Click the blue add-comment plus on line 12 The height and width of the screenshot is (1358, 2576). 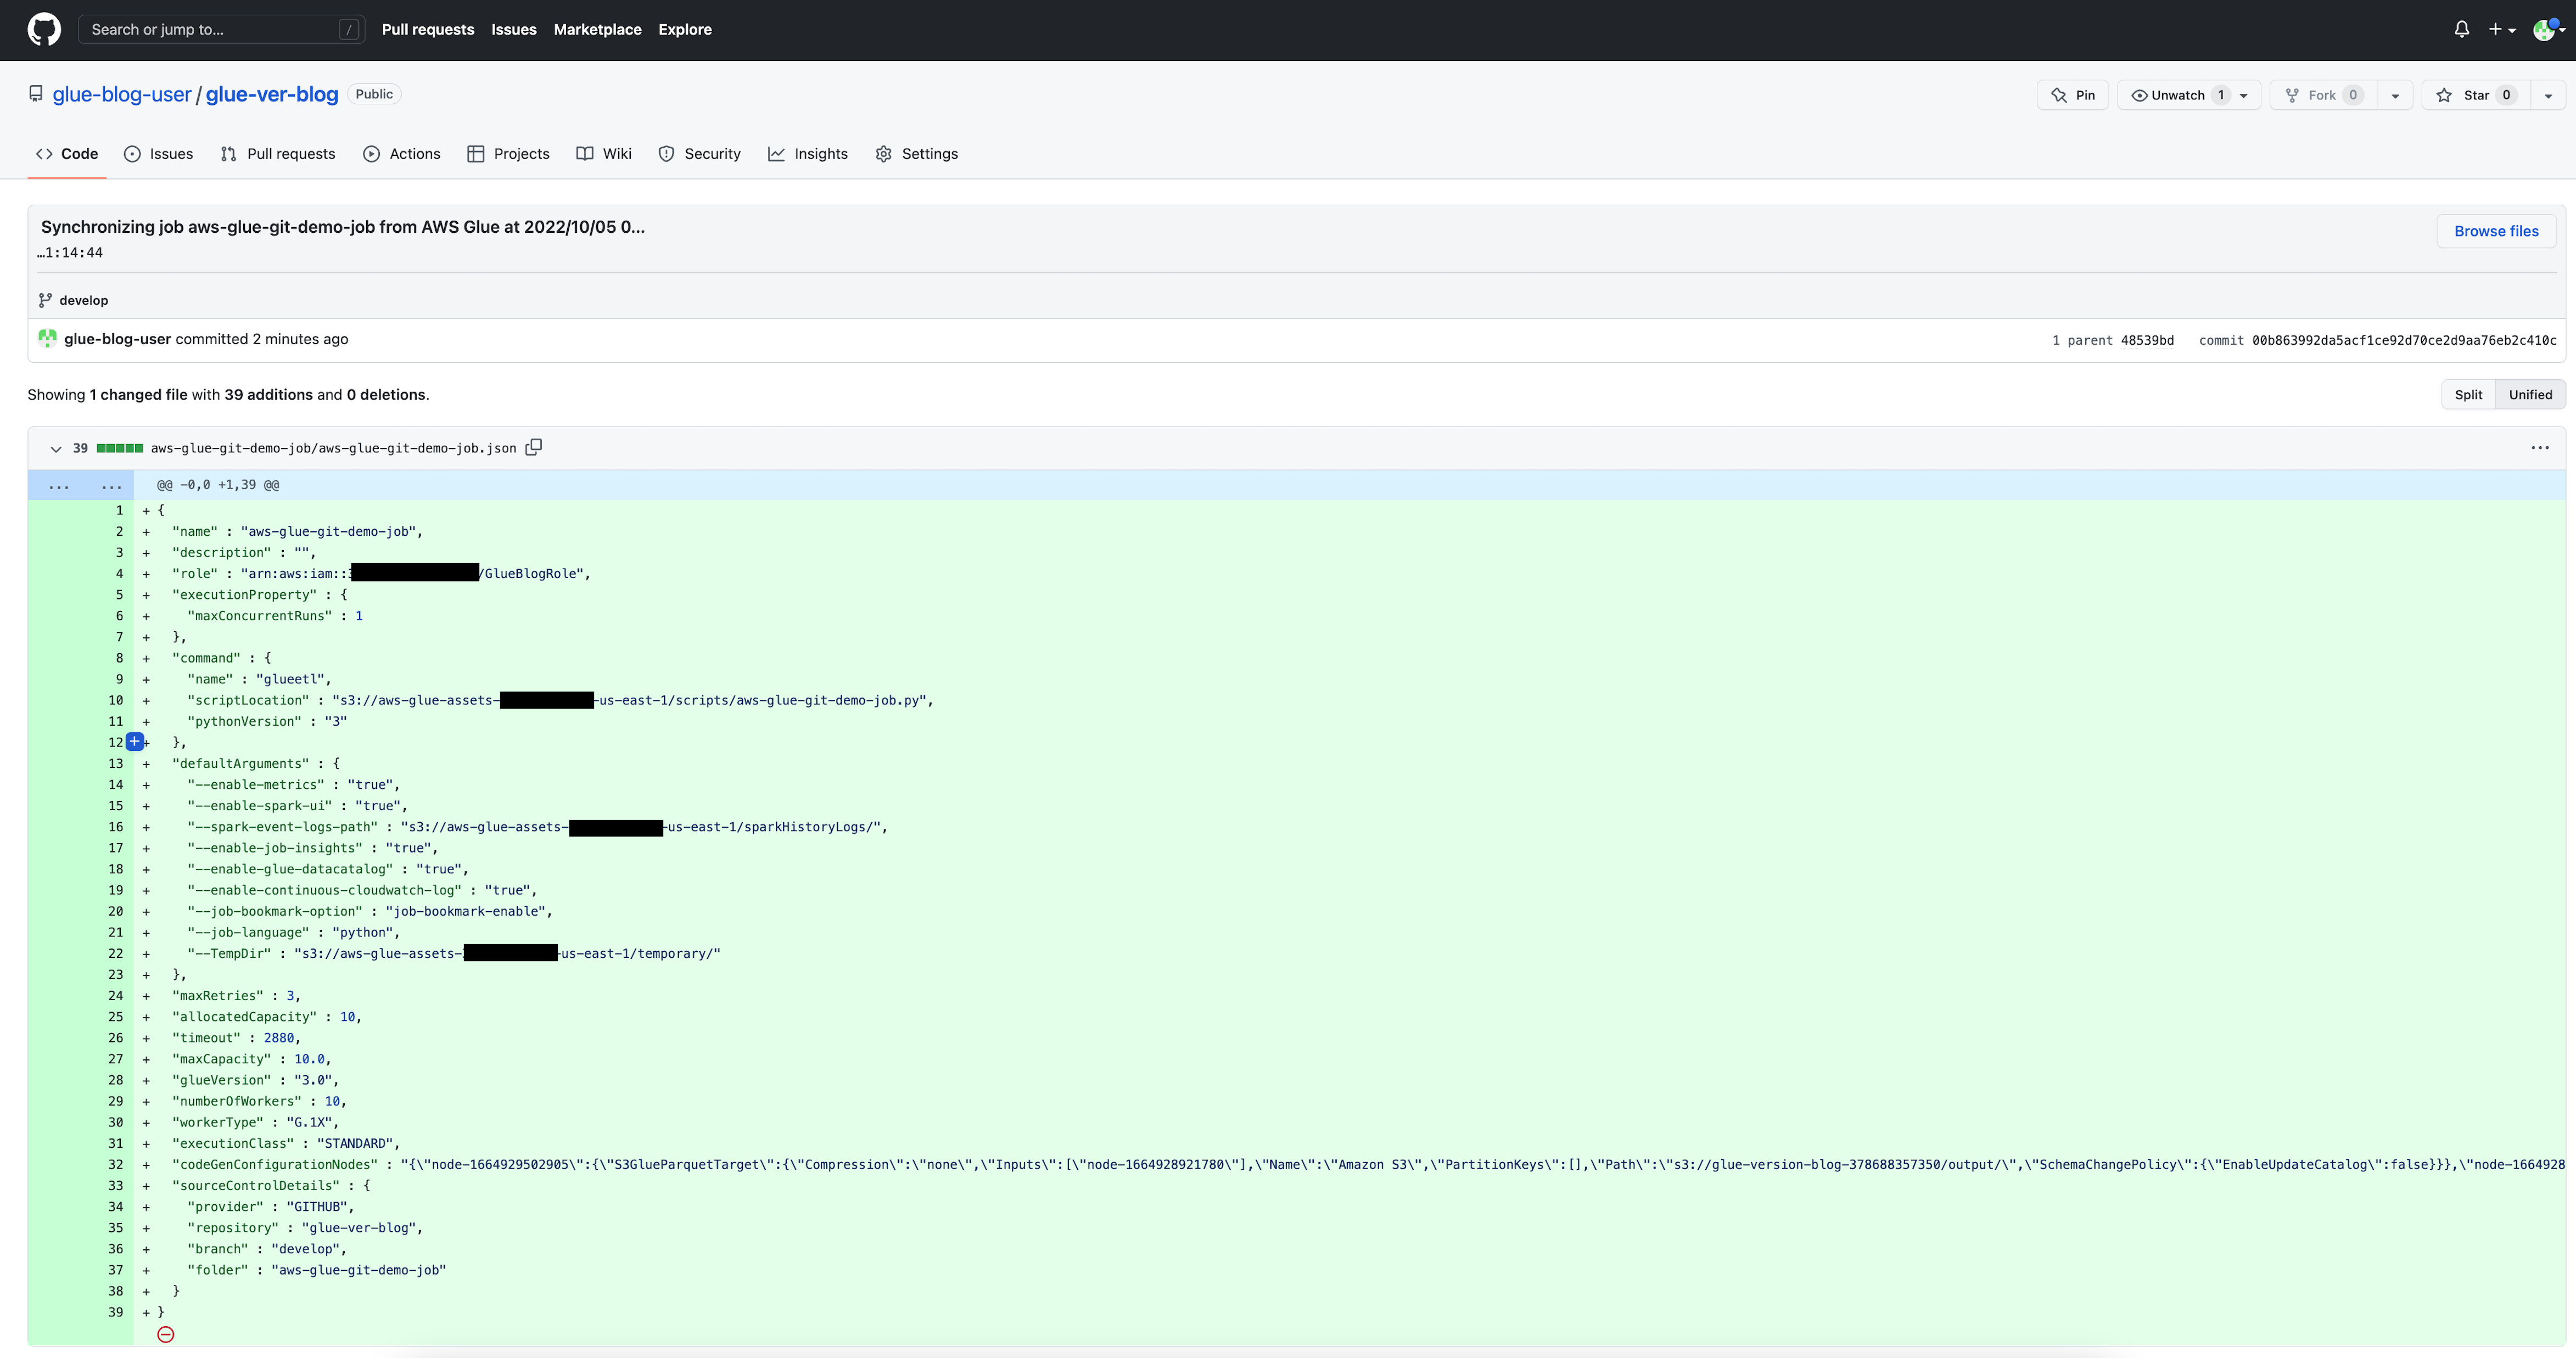(134, 742)
